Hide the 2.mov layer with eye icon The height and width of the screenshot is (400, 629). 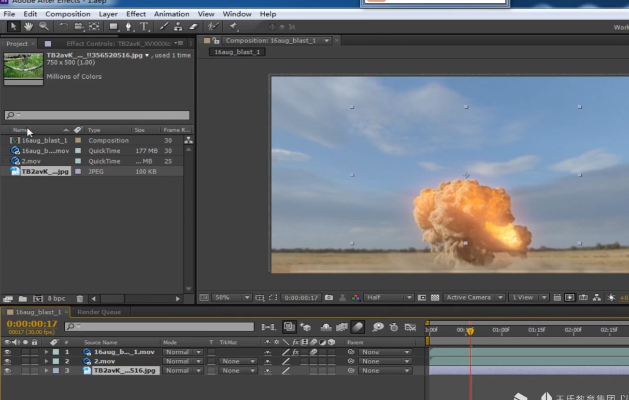8,361
